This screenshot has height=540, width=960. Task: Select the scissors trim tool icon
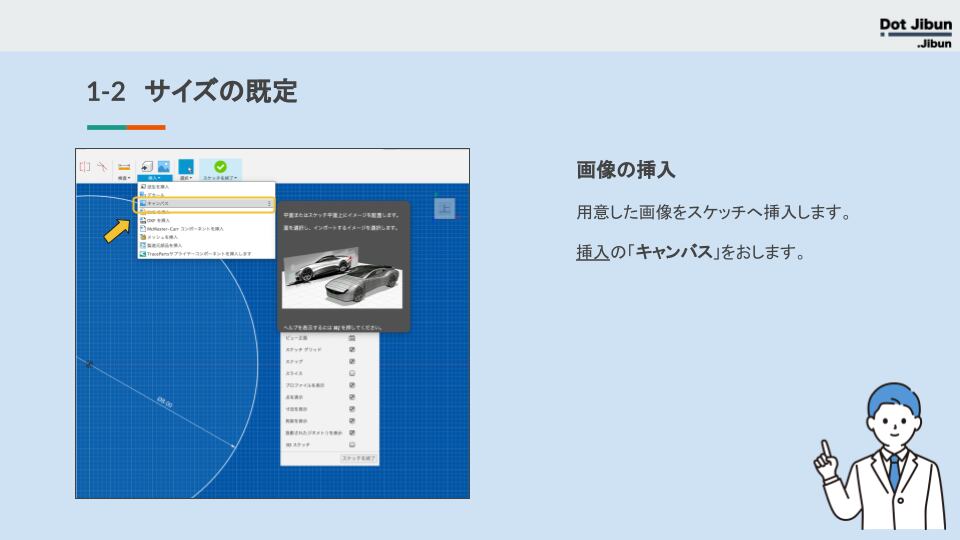click(x=102, y=167)
